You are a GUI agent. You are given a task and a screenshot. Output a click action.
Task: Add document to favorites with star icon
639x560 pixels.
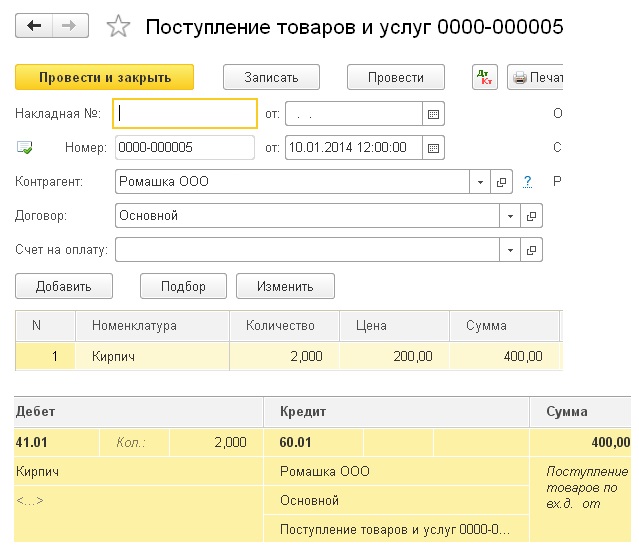coord(118,26)
